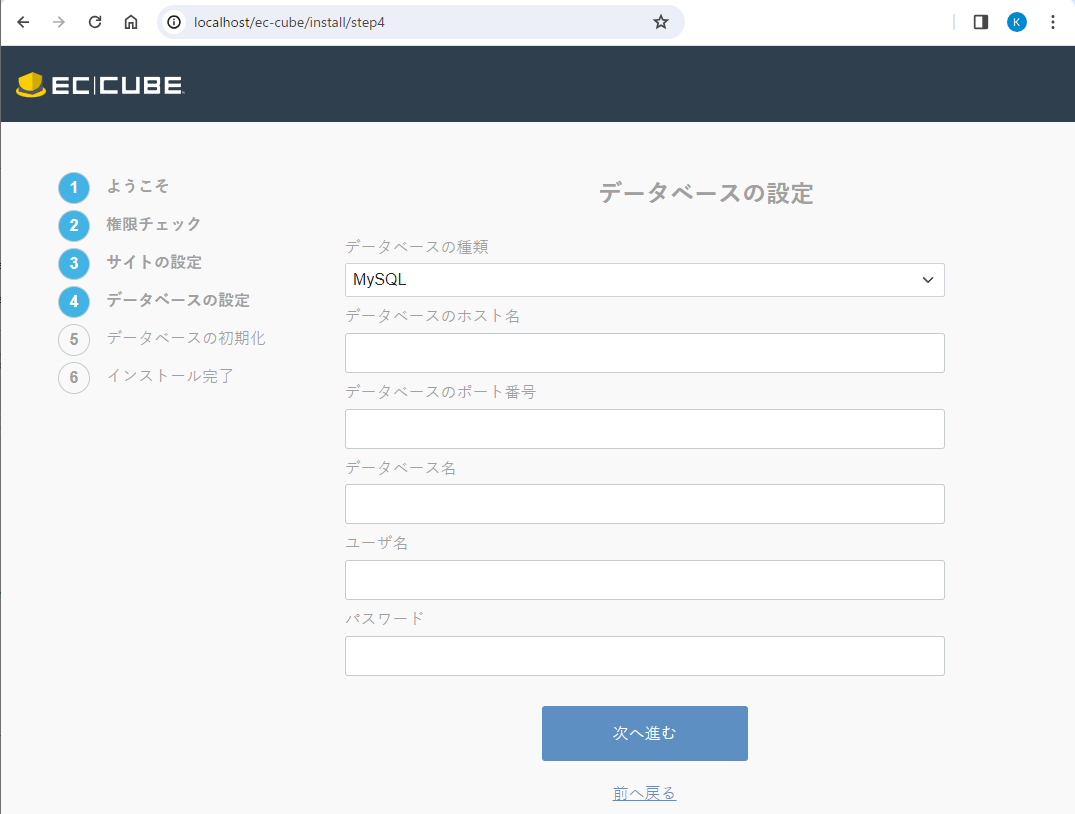Screen dimensions: 1075x814
Task: Reload the current page
Action: click(95, 22)
